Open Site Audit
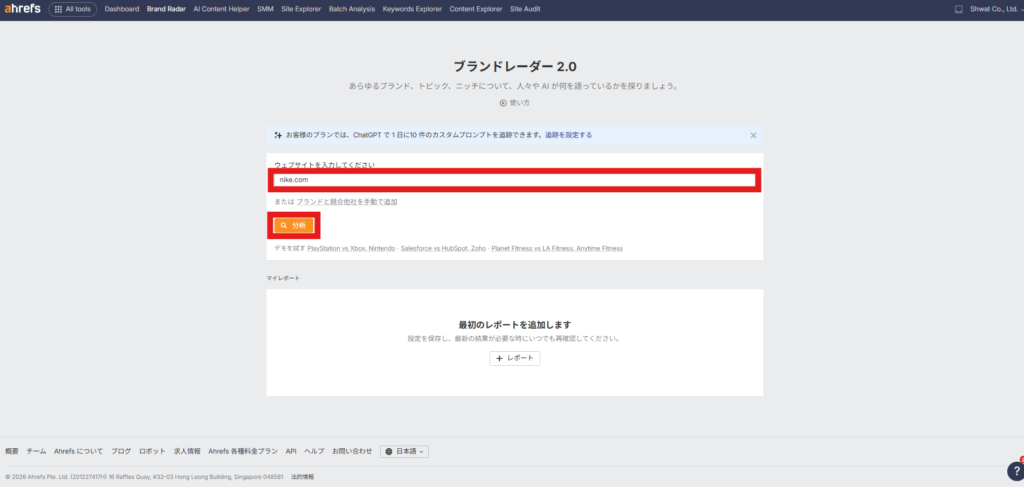The image size is (1024, 487). pos(525,9)
